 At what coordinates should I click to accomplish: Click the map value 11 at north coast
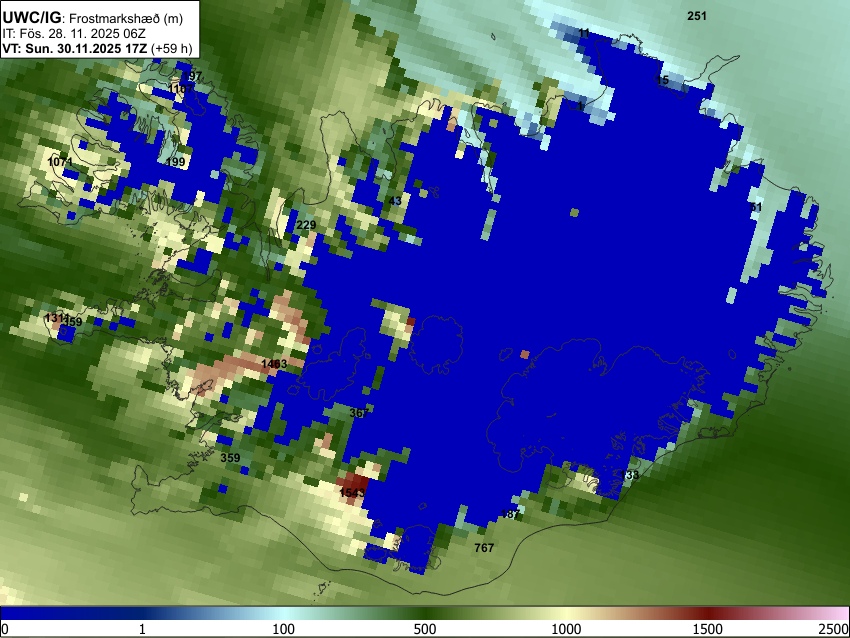(584, 33)
